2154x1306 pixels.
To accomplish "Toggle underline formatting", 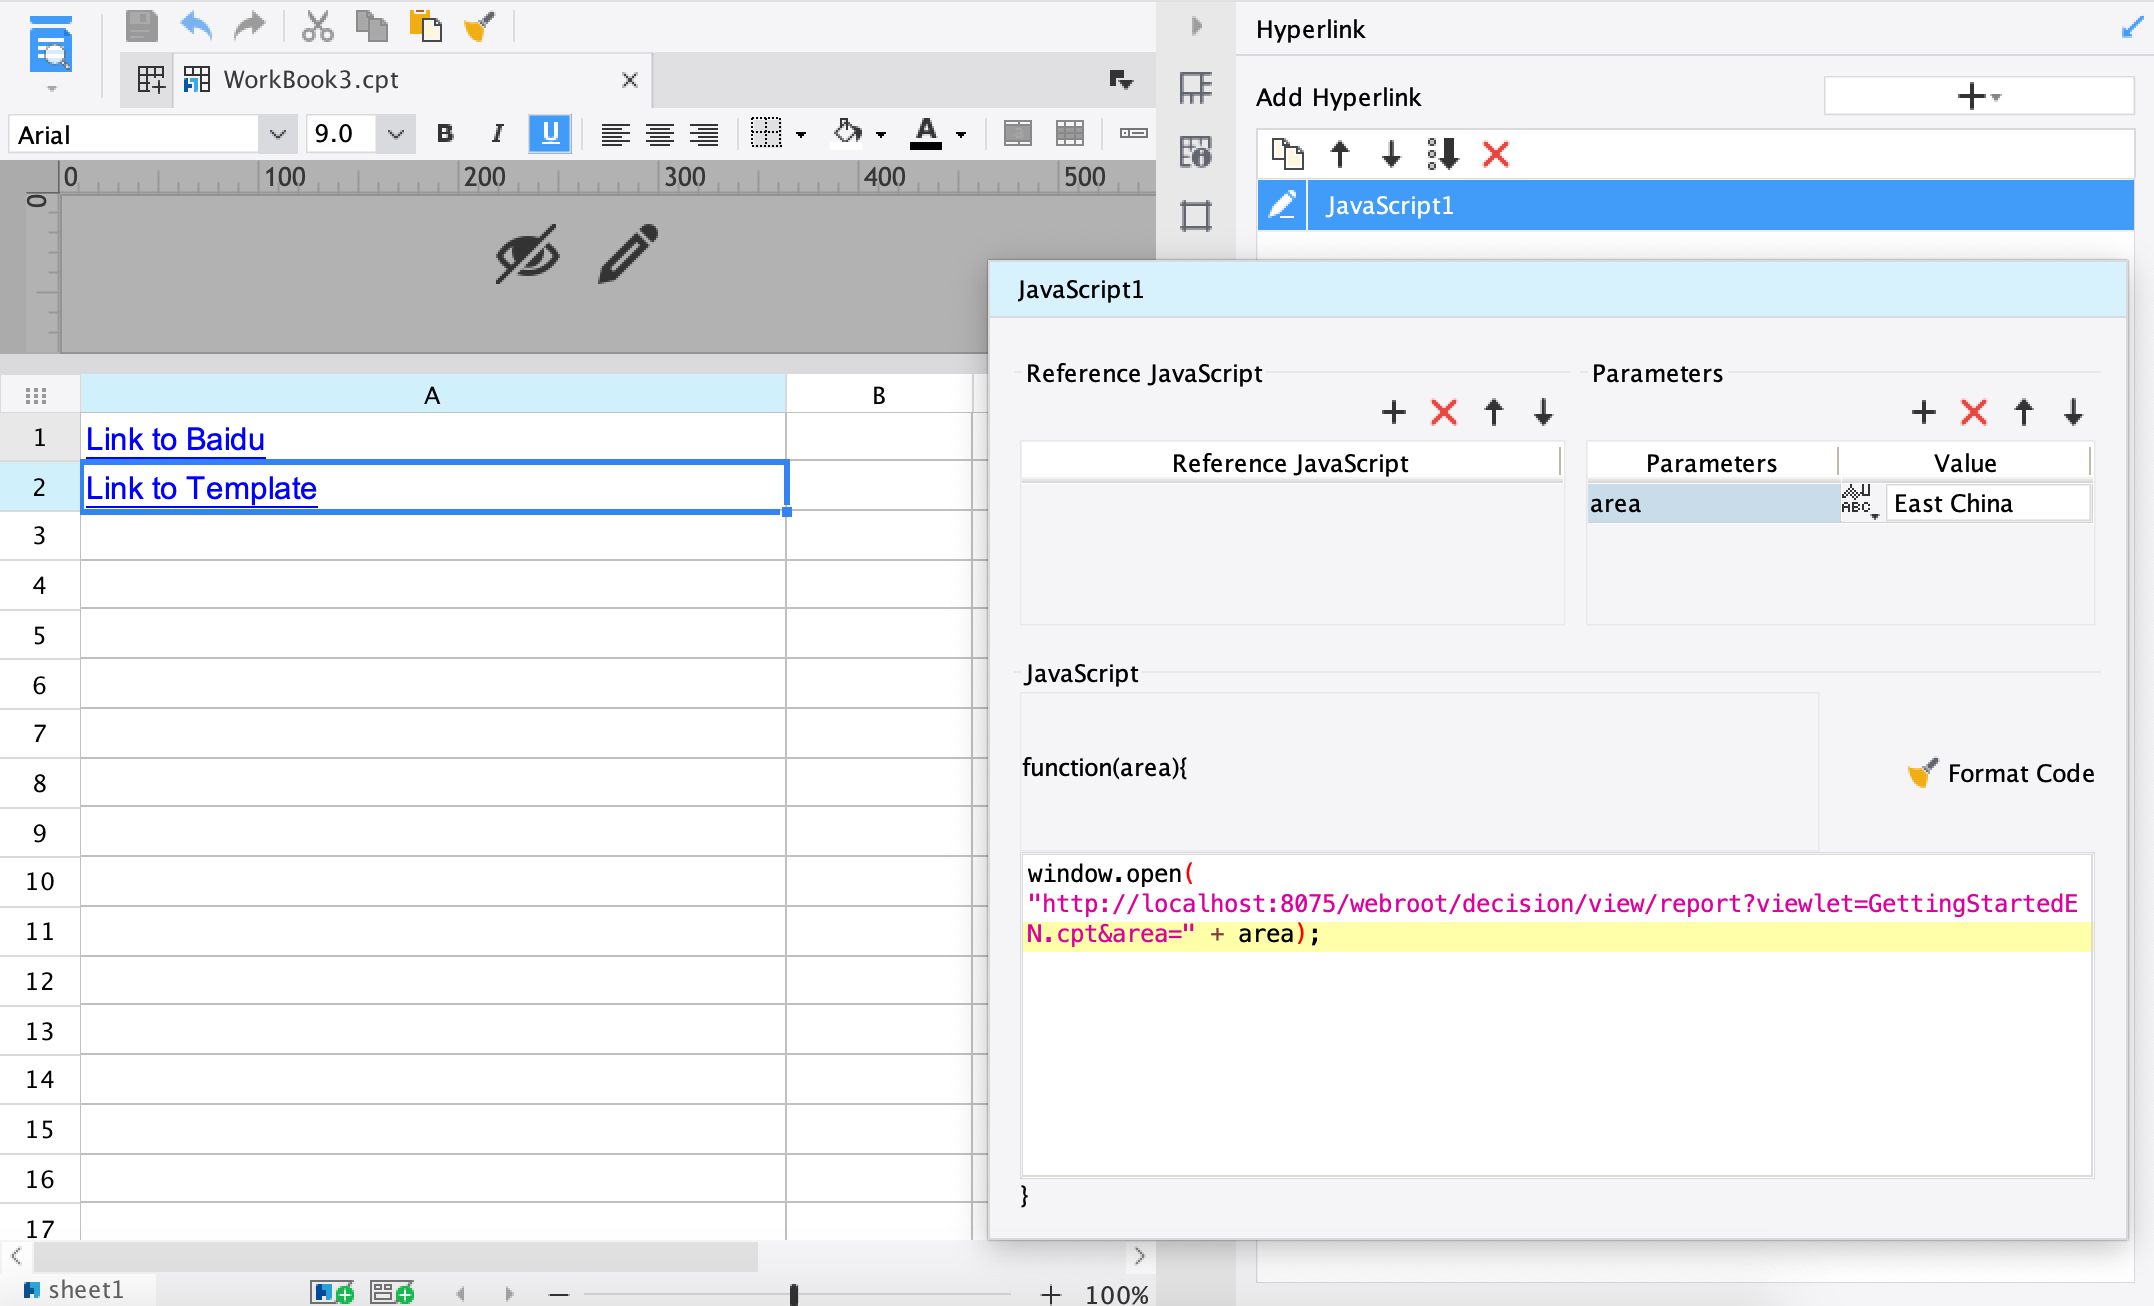I will coord(549,133).
